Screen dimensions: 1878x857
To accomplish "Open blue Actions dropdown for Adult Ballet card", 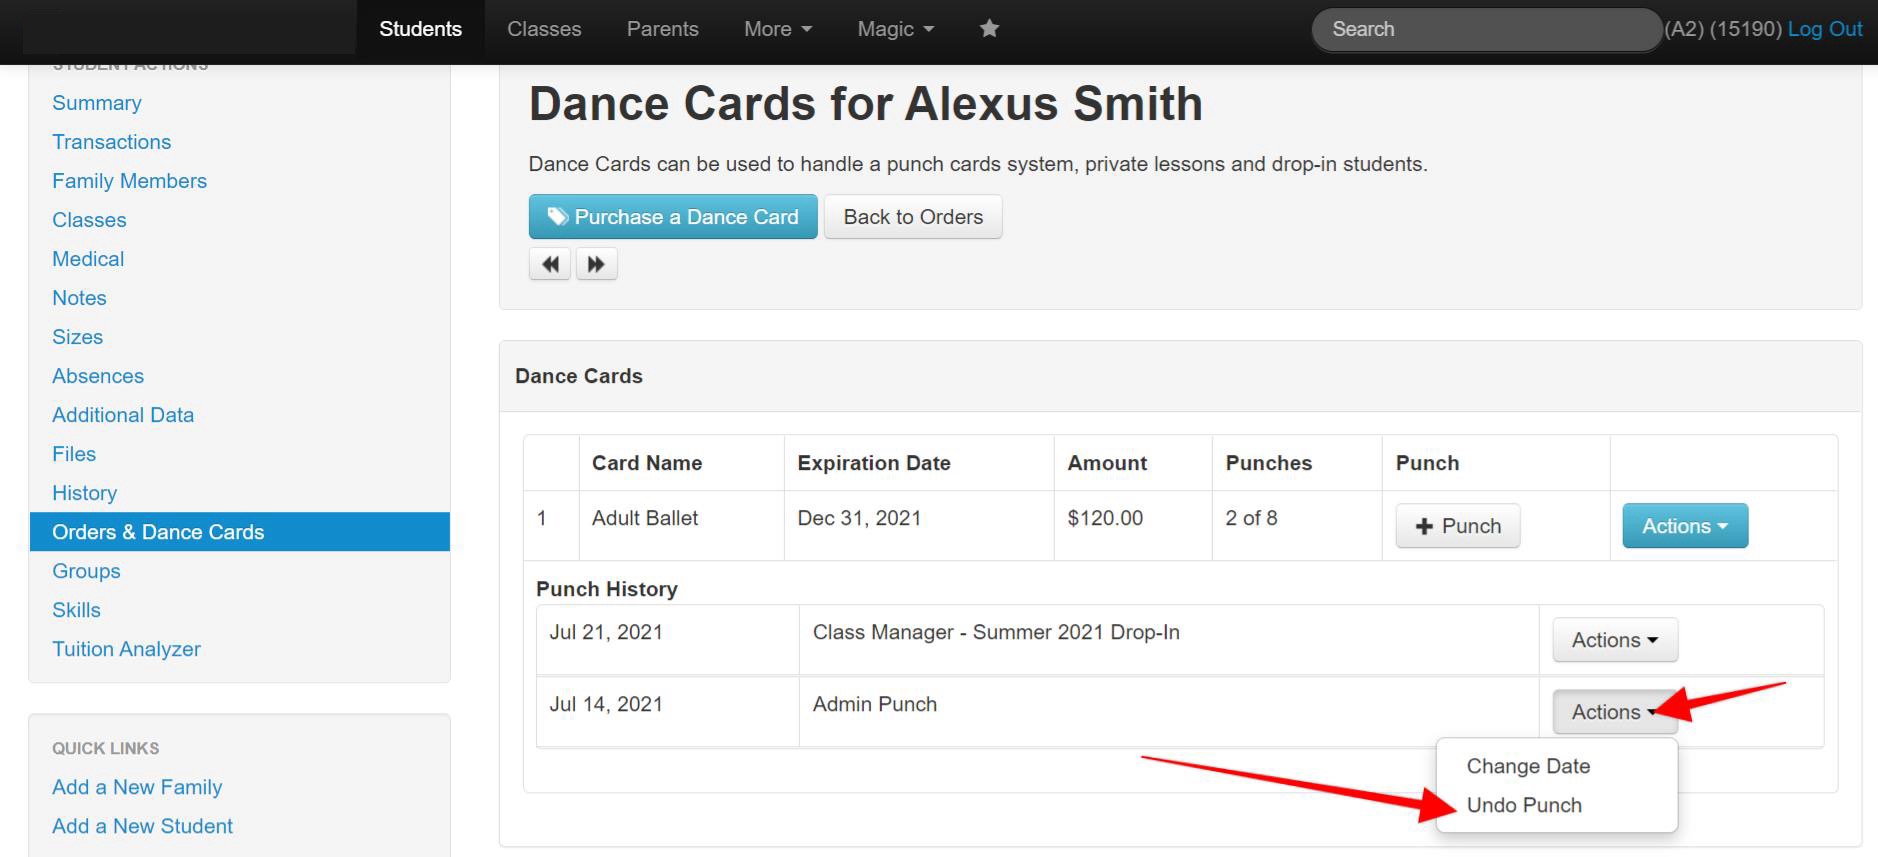I will 1685,526.
